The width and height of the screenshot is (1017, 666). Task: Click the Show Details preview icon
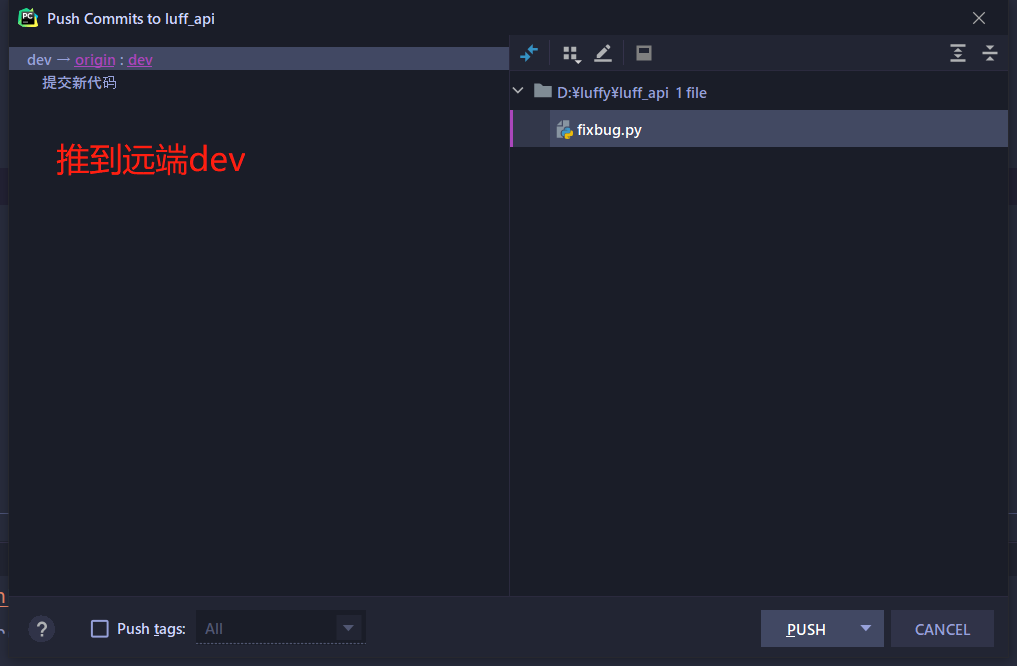point(643,53)
